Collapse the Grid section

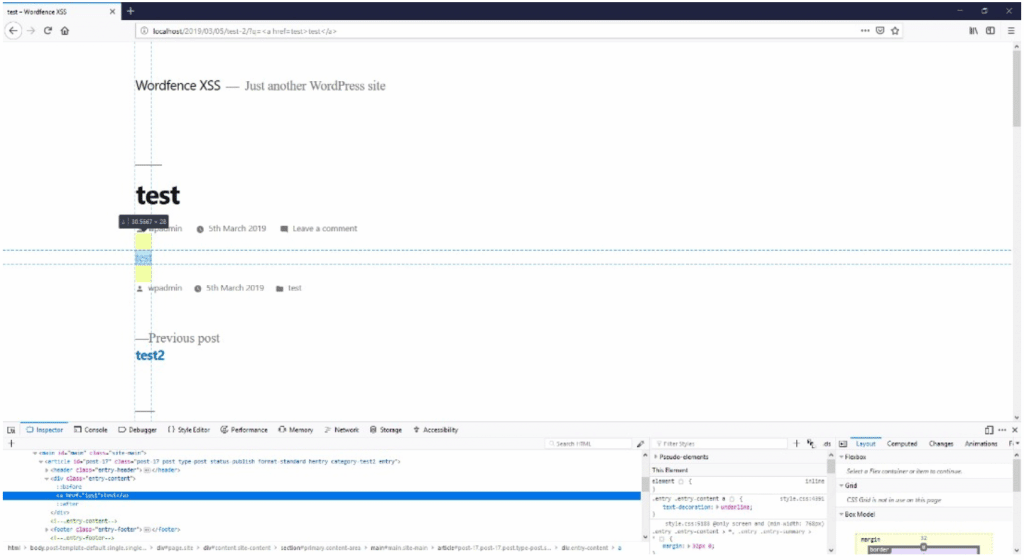842,486
